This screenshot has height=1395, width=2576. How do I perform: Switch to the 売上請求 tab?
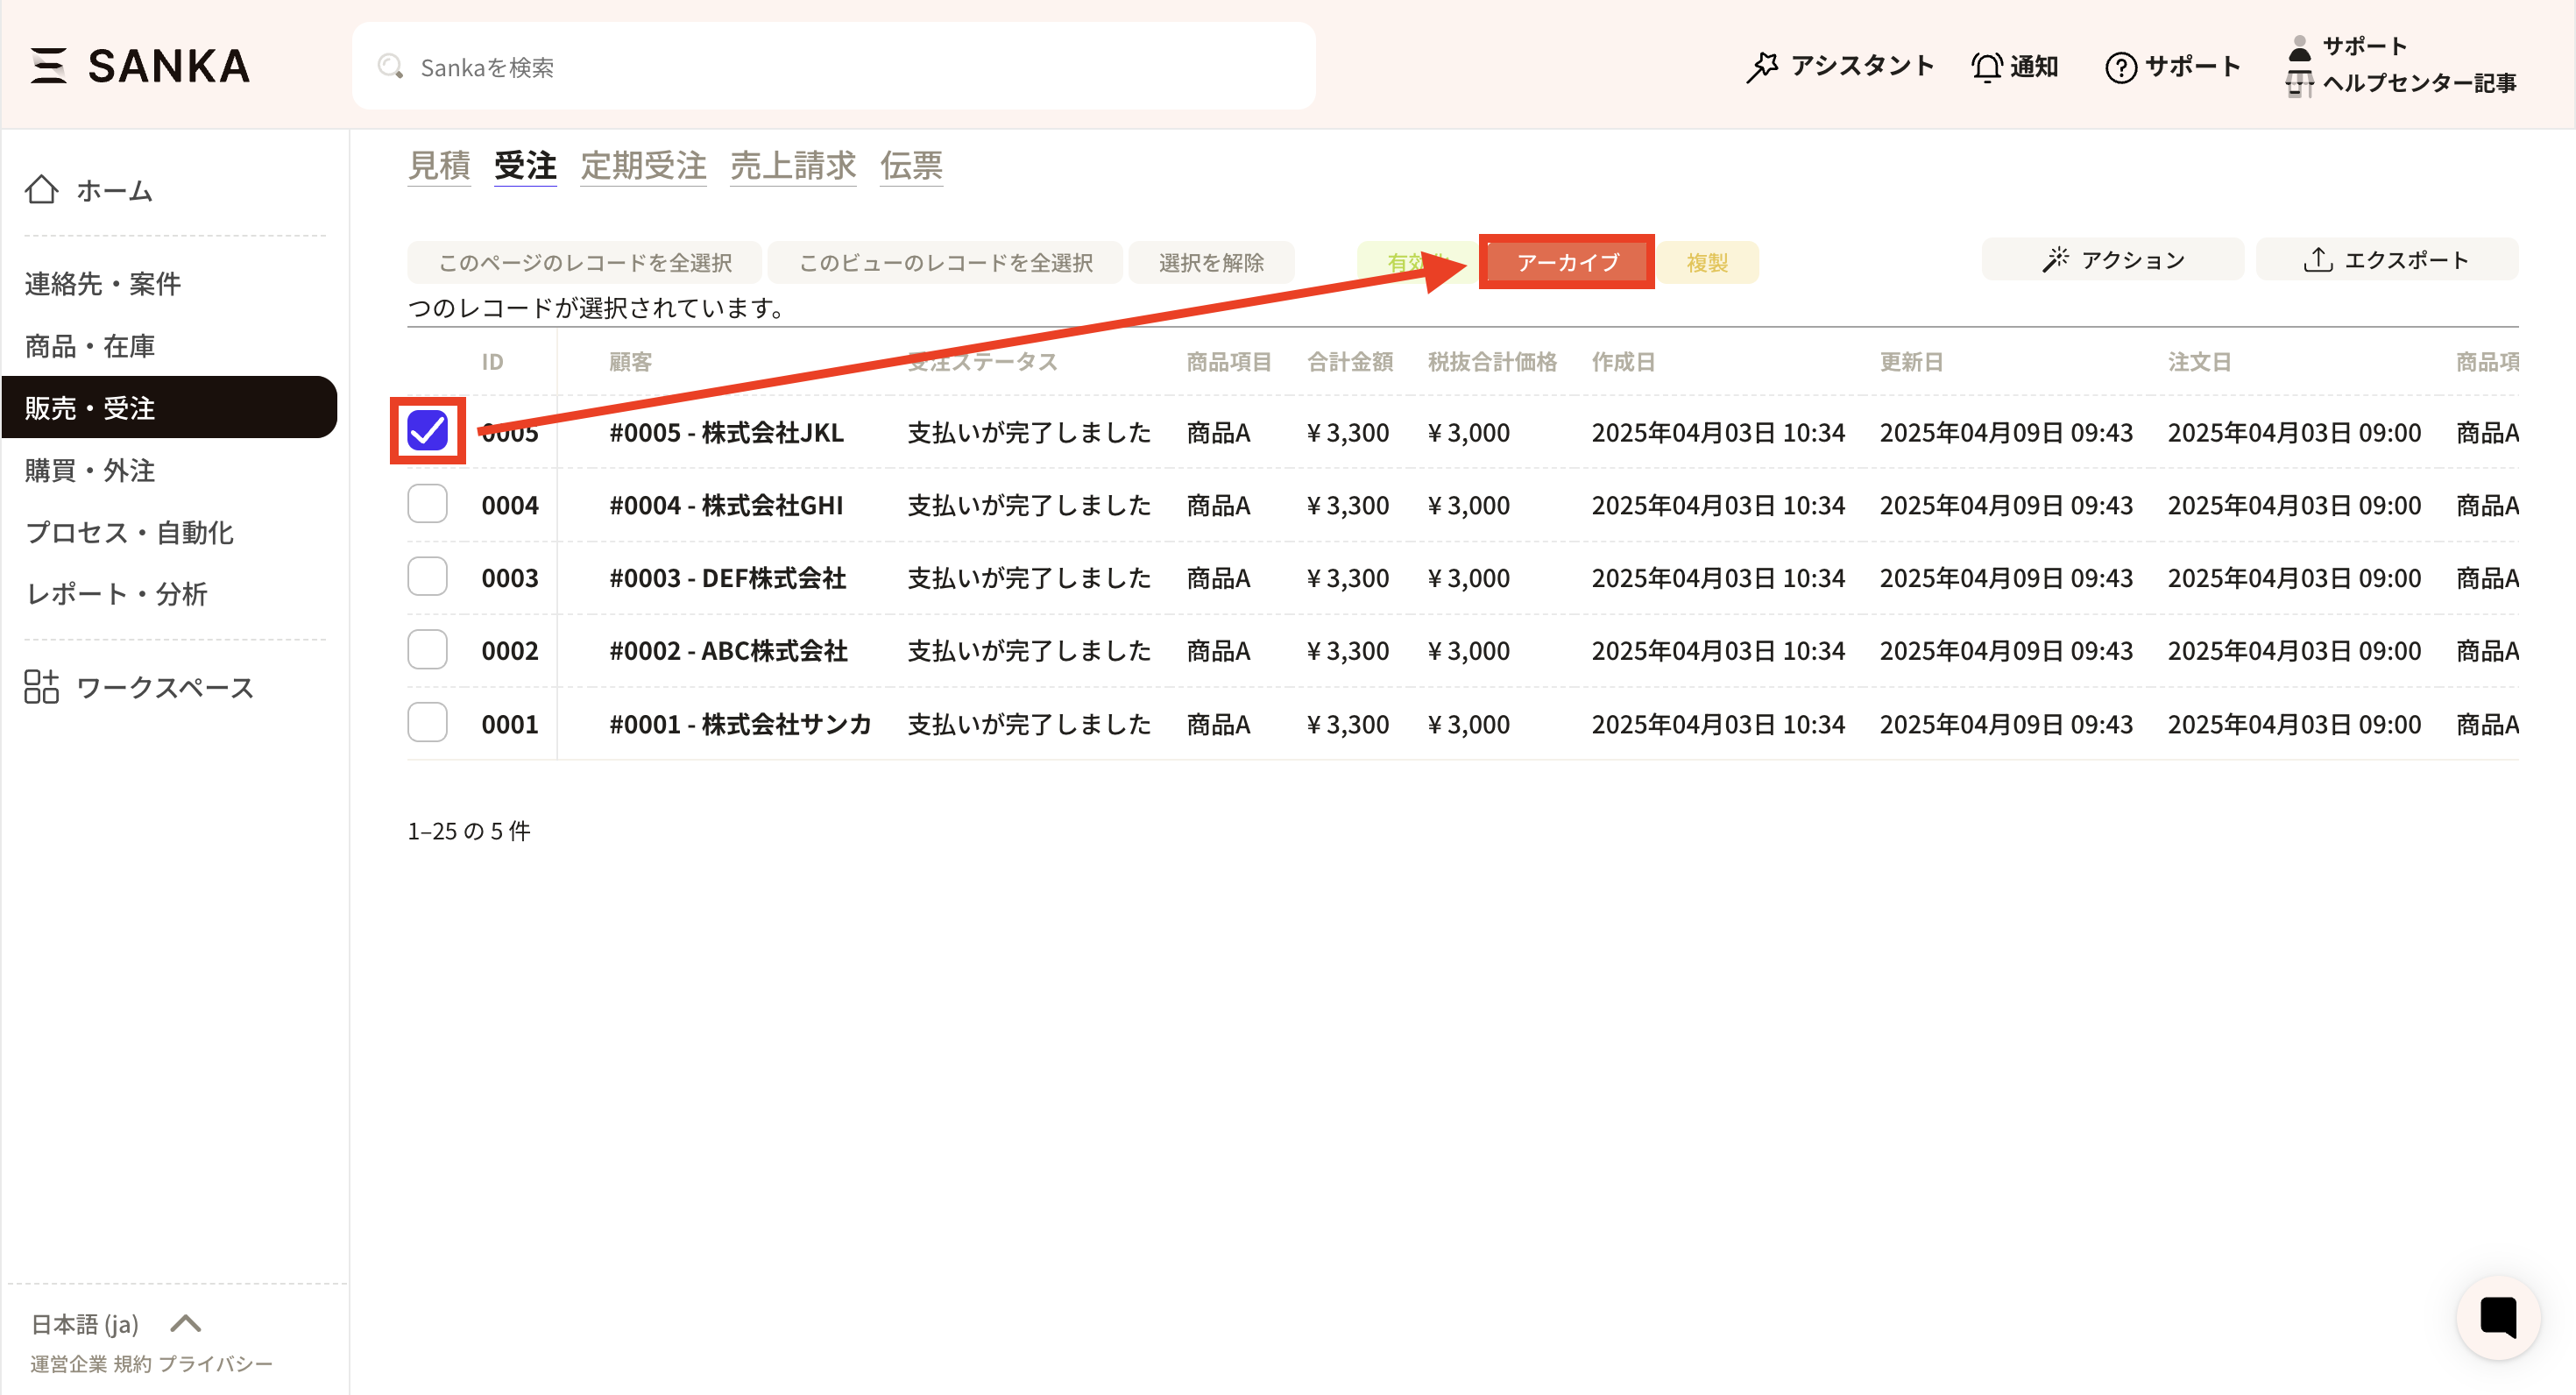click(792, 165)
